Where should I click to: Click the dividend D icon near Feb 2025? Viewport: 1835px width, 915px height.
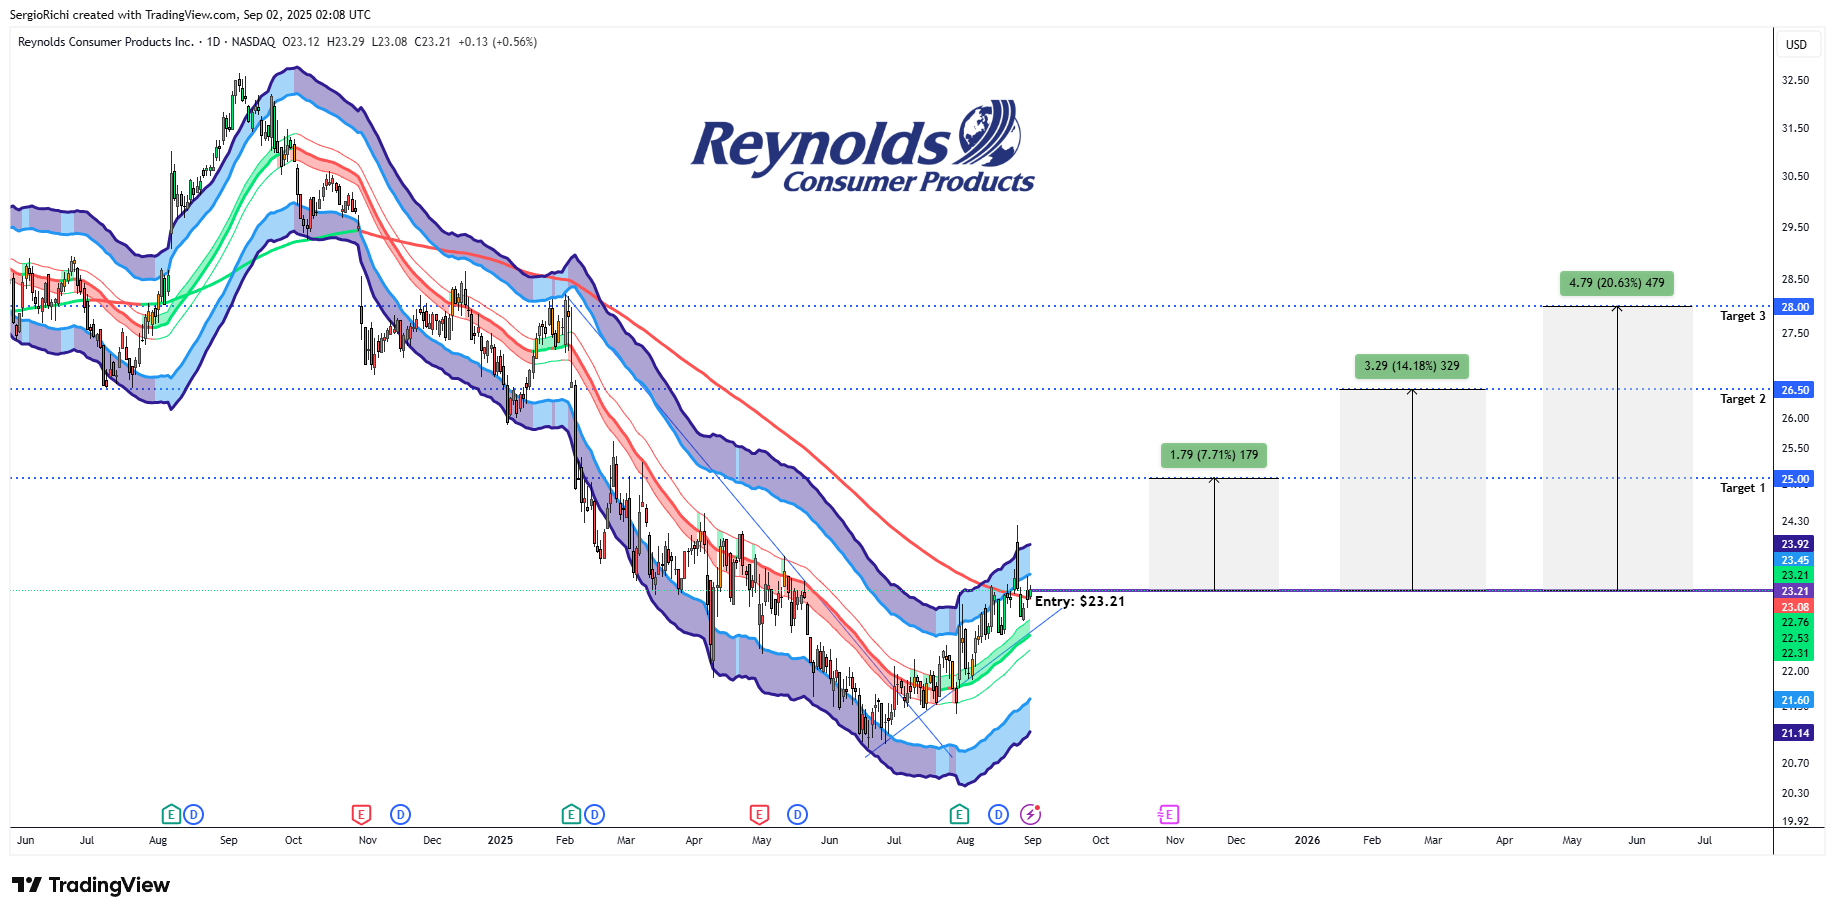pos(594,814)
